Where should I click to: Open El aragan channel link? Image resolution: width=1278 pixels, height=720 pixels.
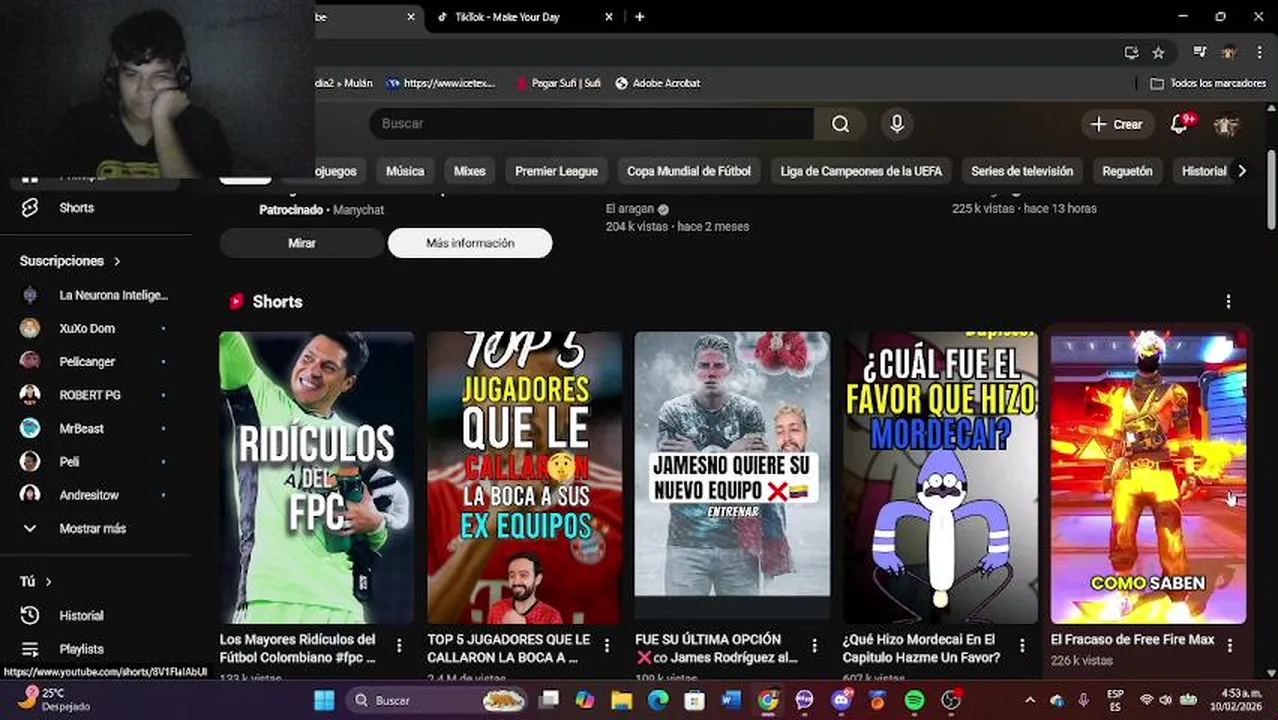click(x=630, y=209)
